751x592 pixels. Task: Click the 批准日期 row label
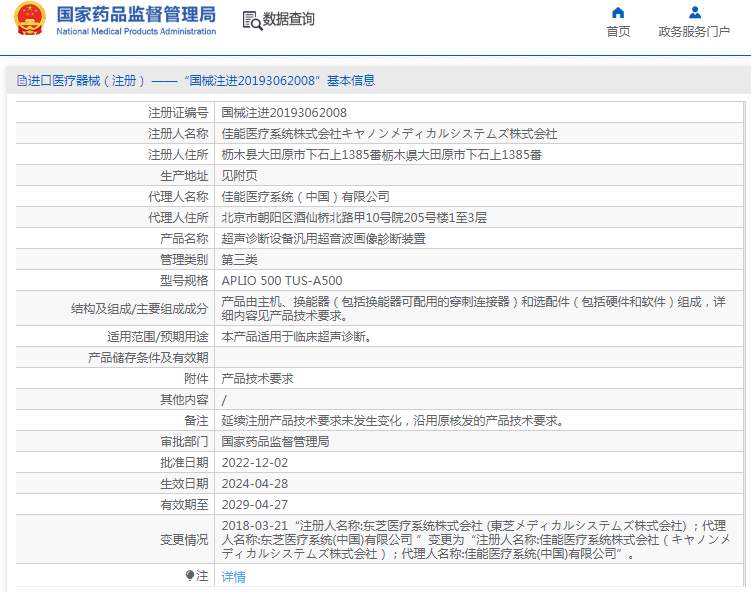184,463
